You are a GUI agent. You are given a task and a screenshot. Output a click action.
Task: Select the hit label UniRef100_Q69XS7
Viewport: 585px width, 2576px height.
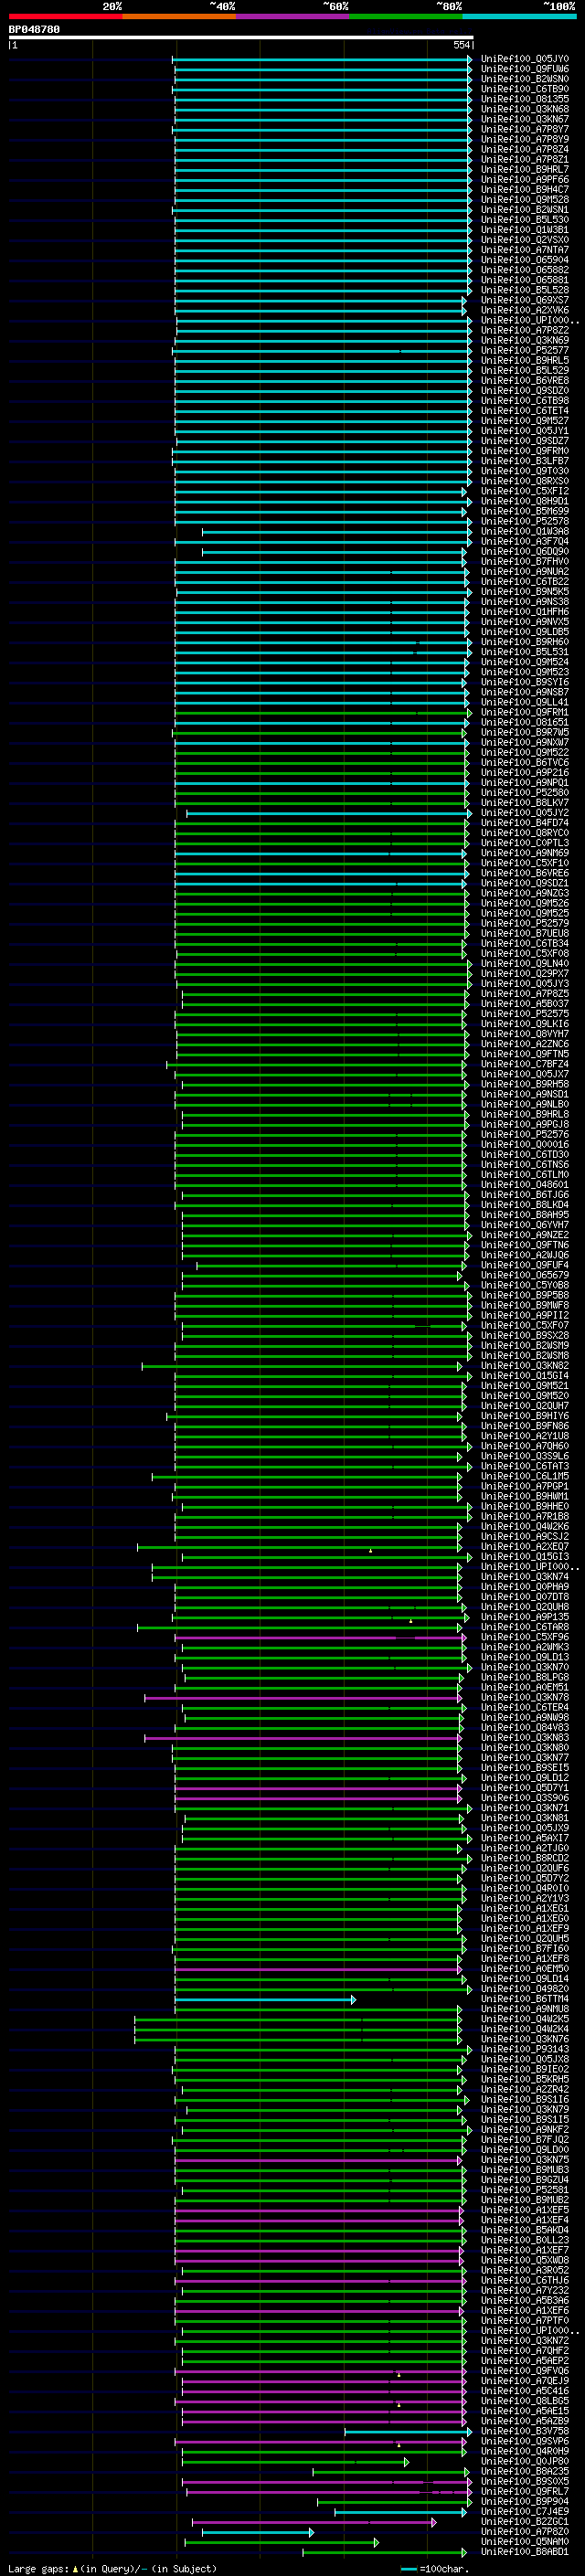(x=525, y=300)
